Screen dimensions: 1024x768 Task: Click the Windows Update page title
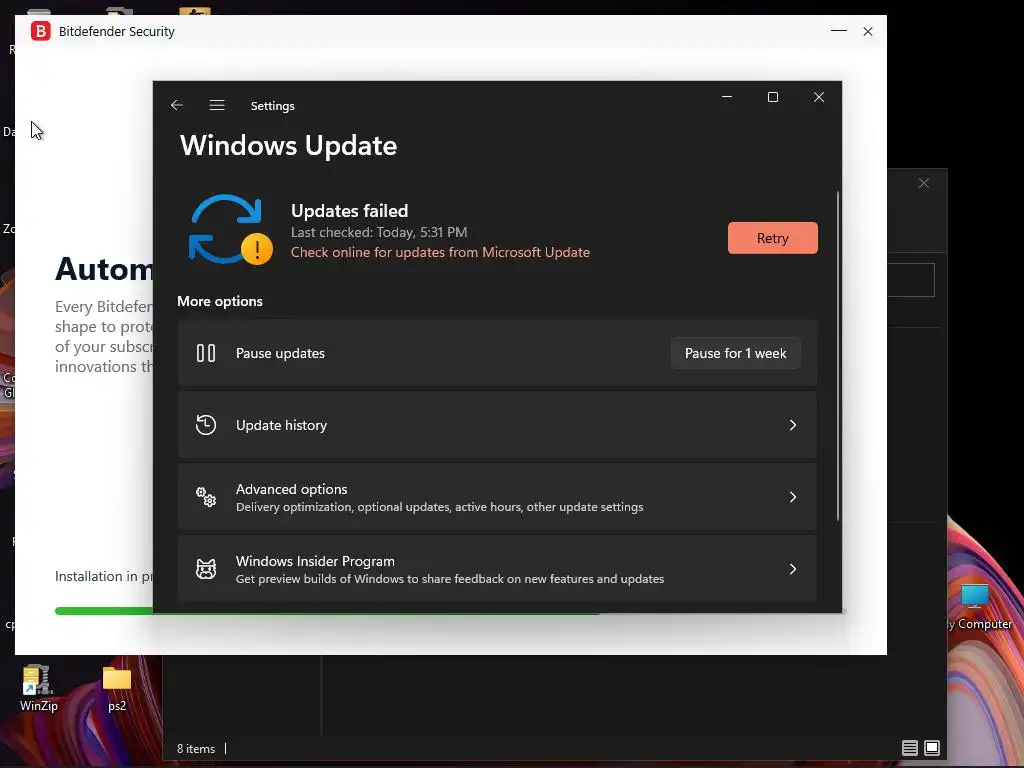pyautogui.click(x=288, y=145)
